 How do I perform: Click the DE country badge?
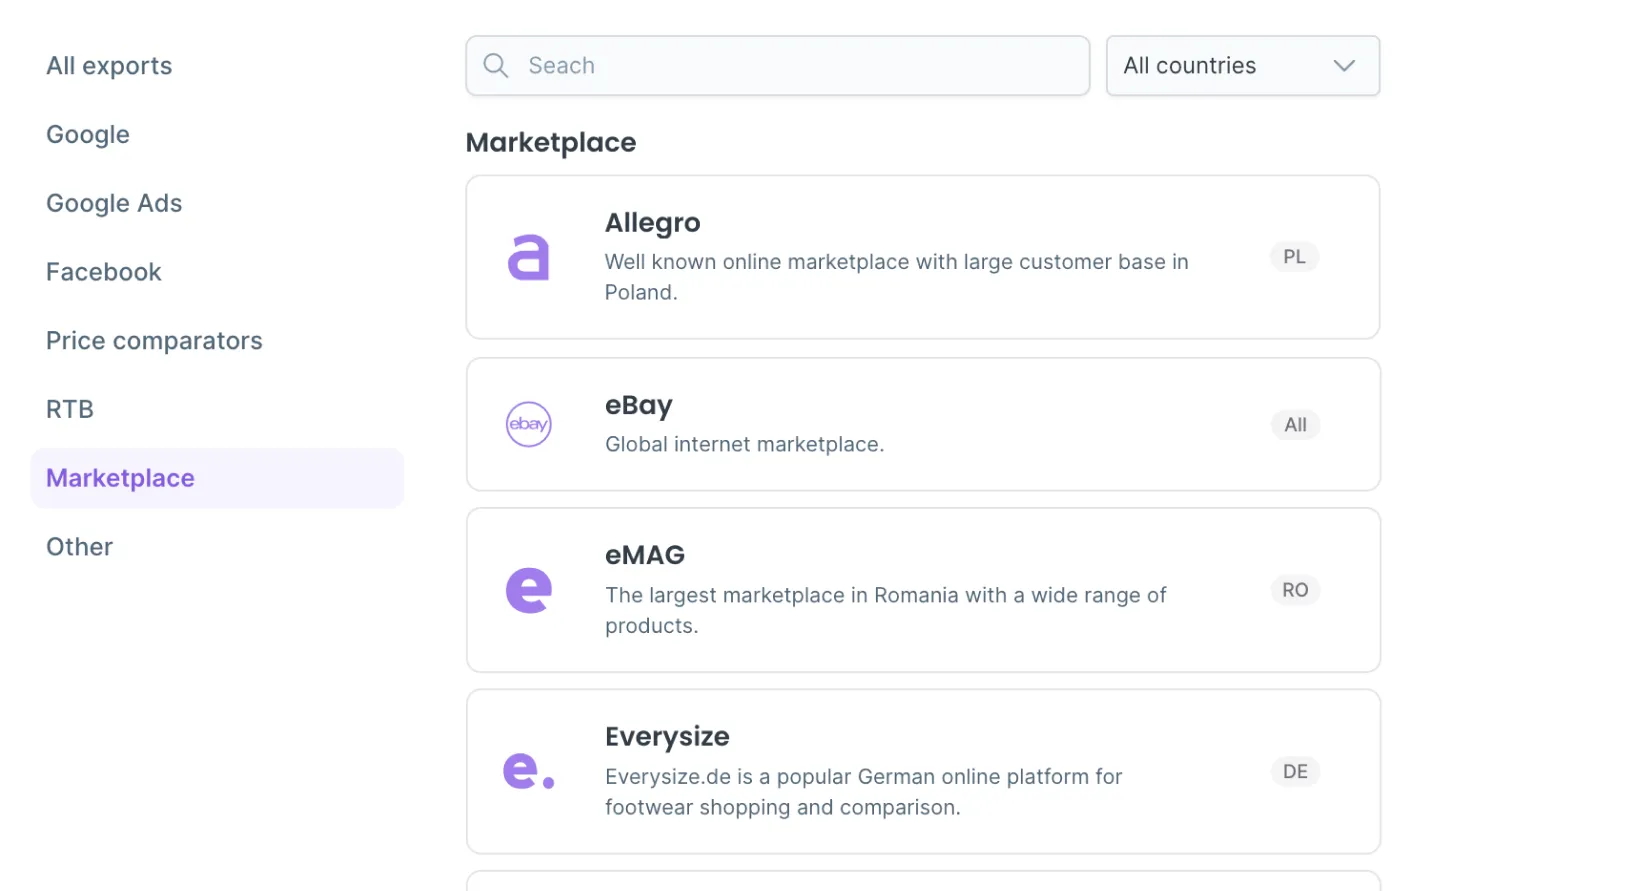coord(1296,772)
